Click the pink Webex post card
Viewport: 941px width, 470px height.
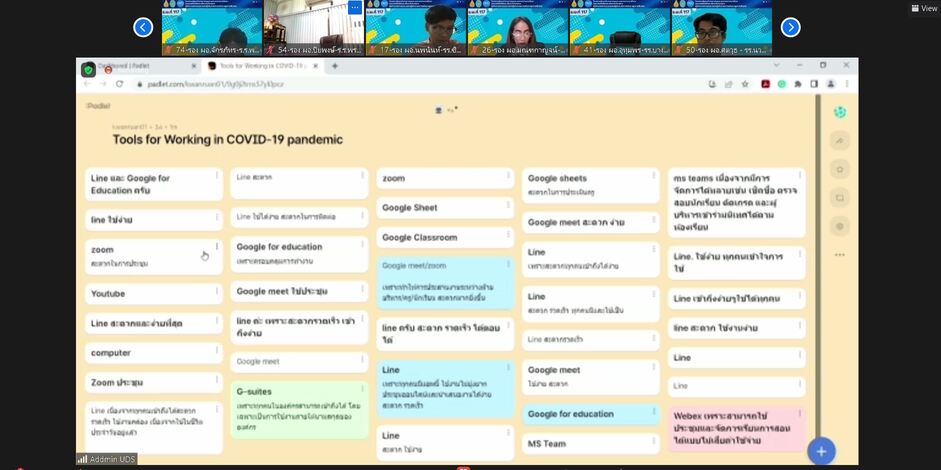pyautogui.click(x=738, y=426)
